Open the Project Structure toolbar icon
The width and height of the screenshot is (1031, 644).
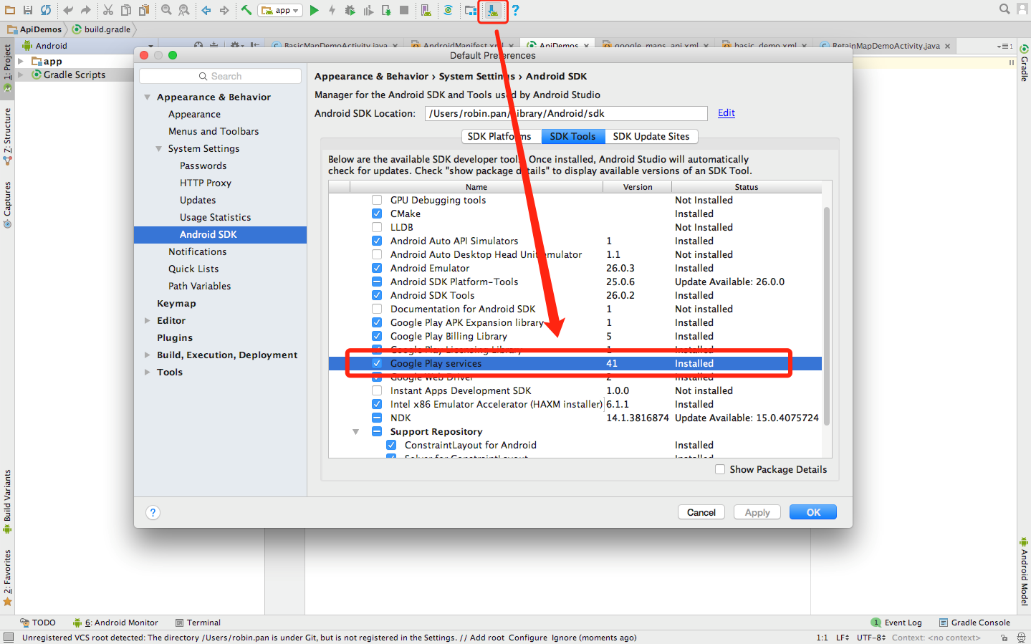[x=471, y=10]
